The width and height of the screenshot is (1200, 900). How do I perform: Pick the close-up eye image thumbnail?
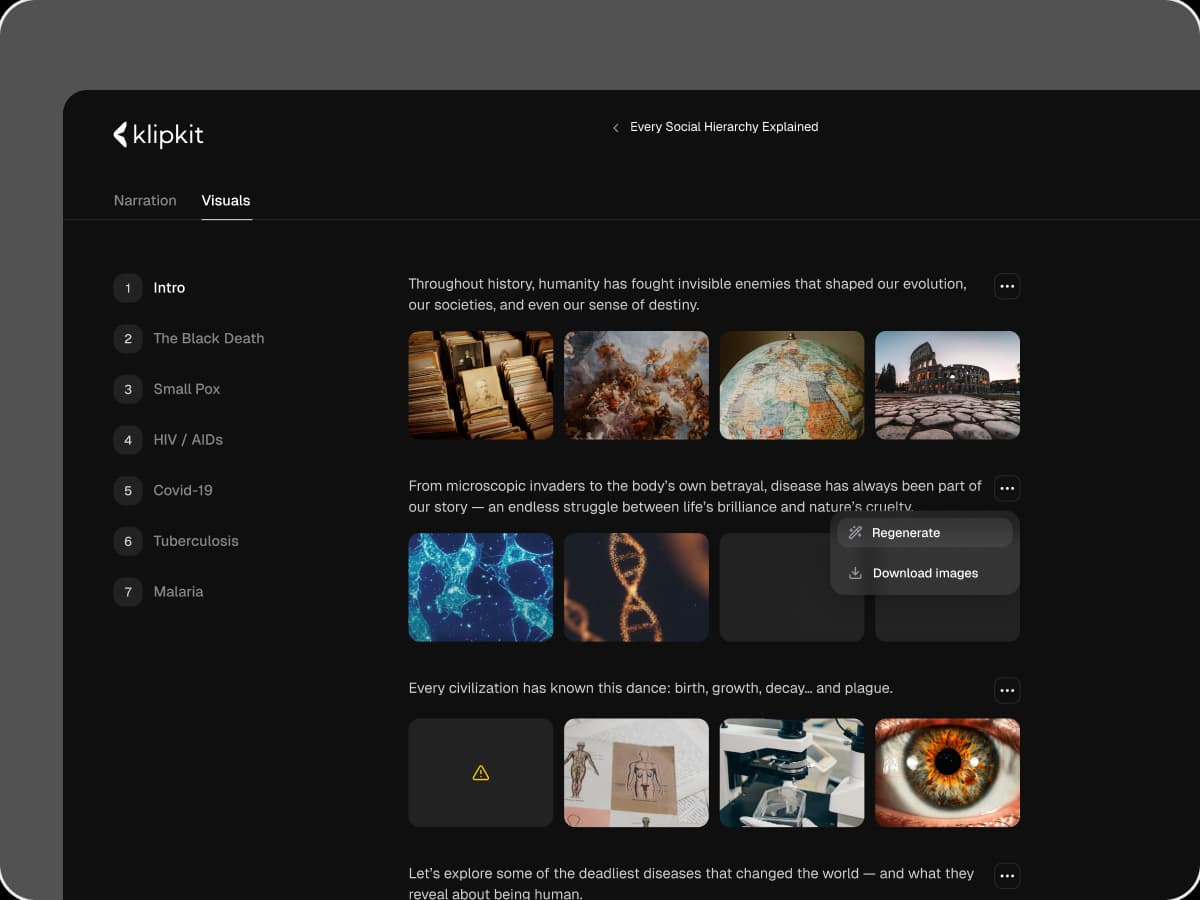click(x=947, y=772)
